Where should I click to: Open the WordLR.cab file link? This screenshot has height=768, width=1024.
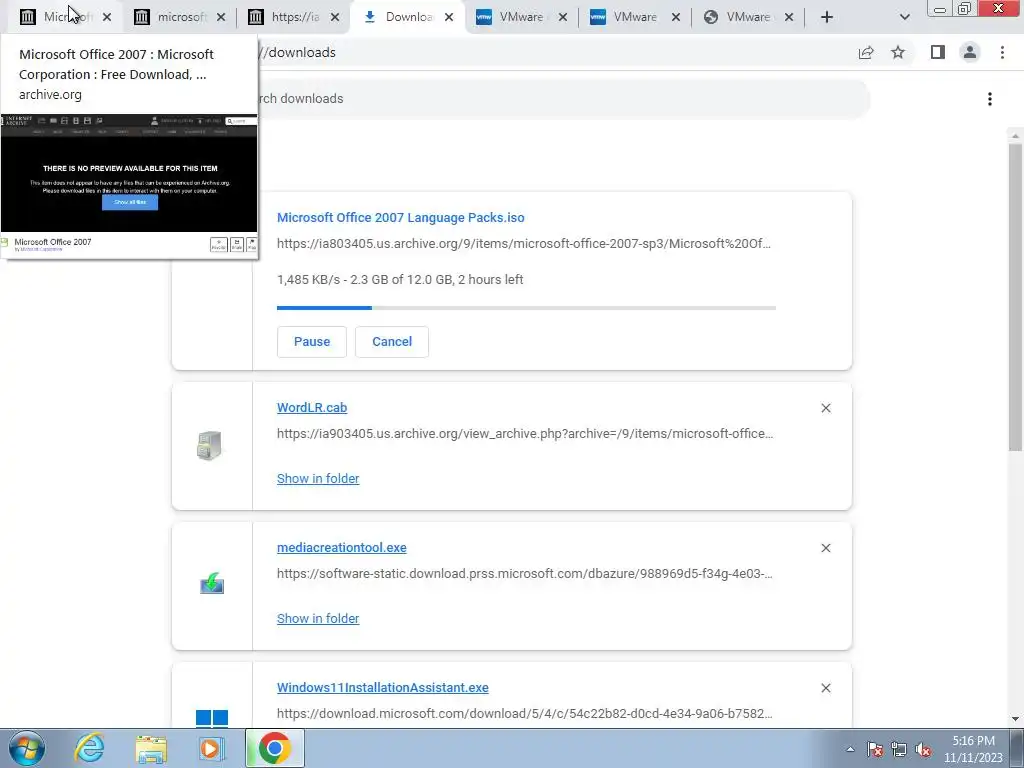[x=312, y=408]
